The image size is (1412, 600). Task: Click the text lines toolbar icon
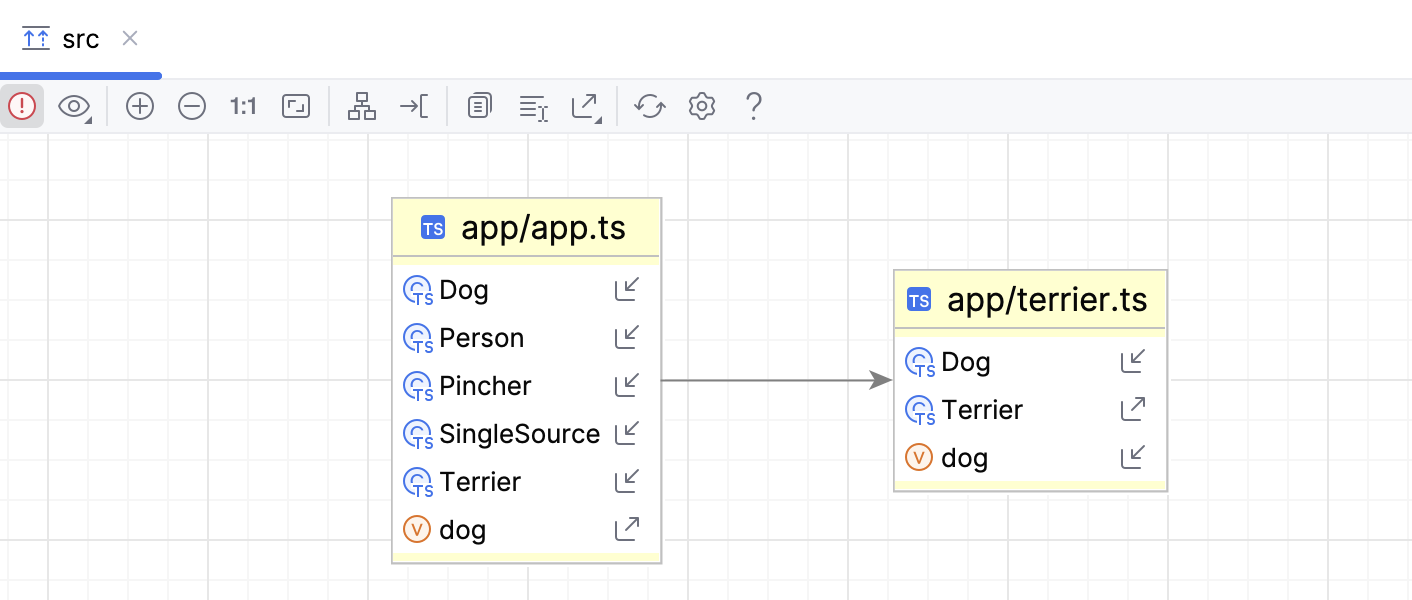click(x=534, y=107)
